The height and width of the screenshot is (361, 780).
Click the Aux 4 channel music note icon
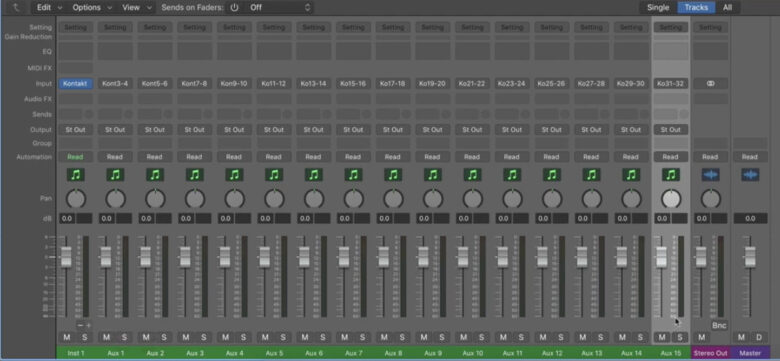[234, 175]
